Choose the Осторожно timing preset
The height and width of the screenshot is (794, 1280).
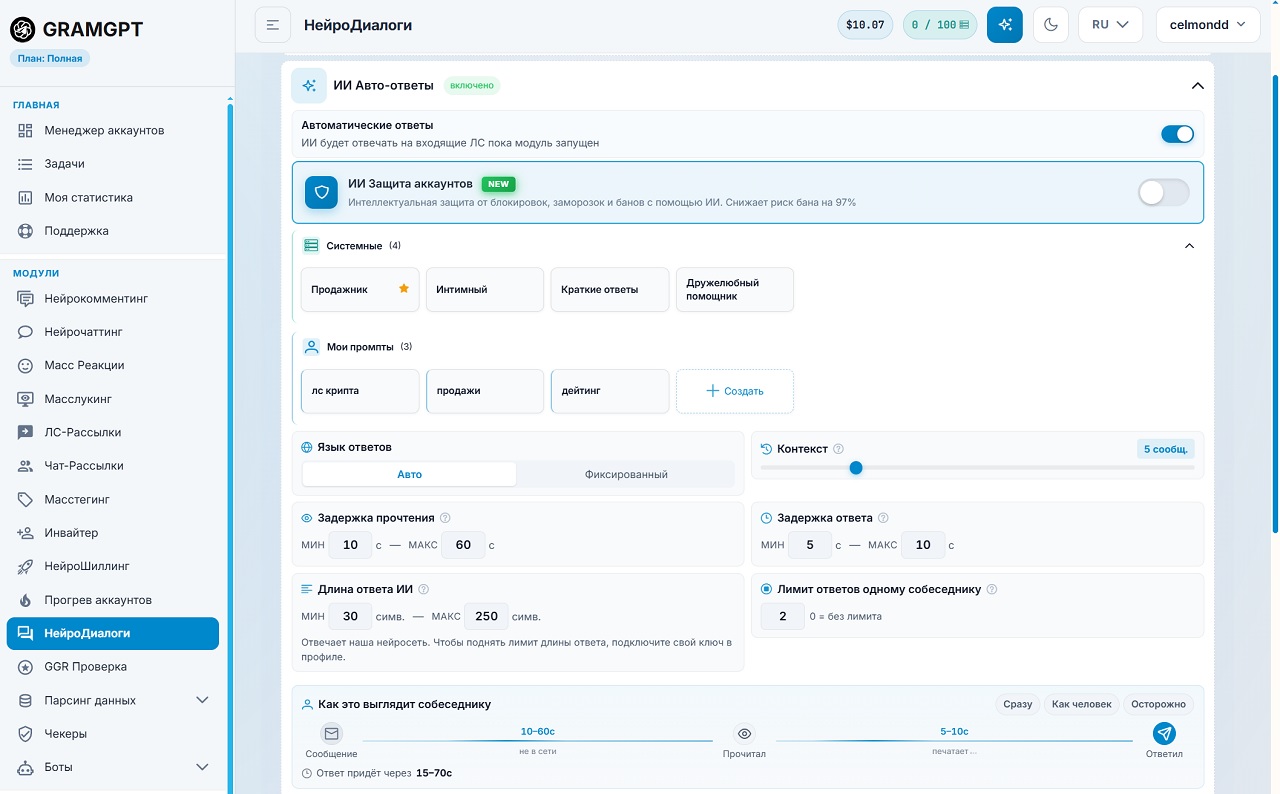click(1158, 704)
